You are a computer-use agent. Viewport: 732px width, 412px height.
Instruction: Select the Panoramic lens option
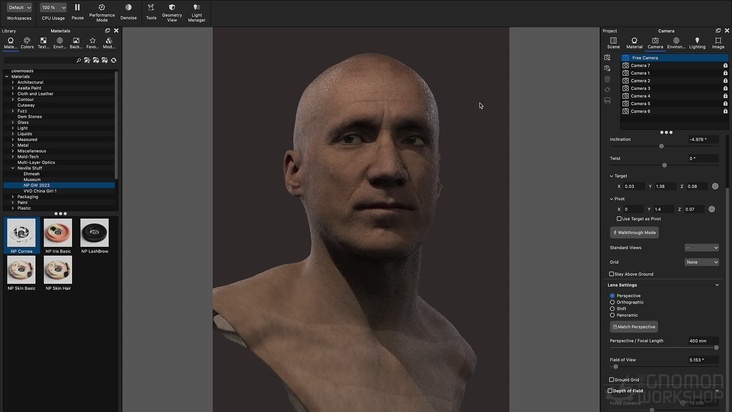point(612,315)
